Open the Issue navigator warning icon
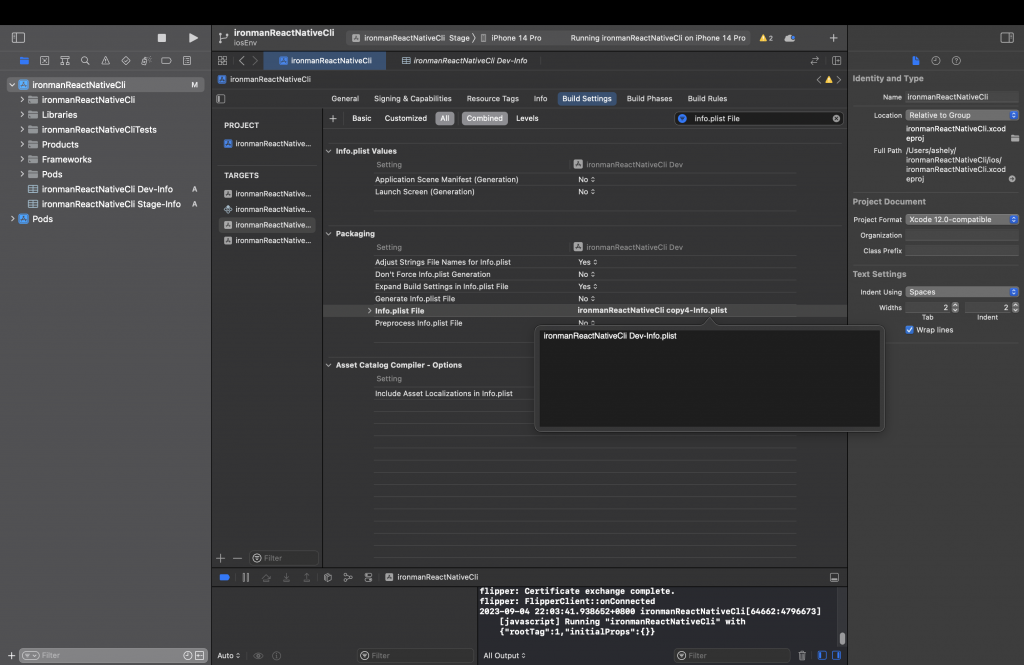1024x665 pixels. pos(106,61)
